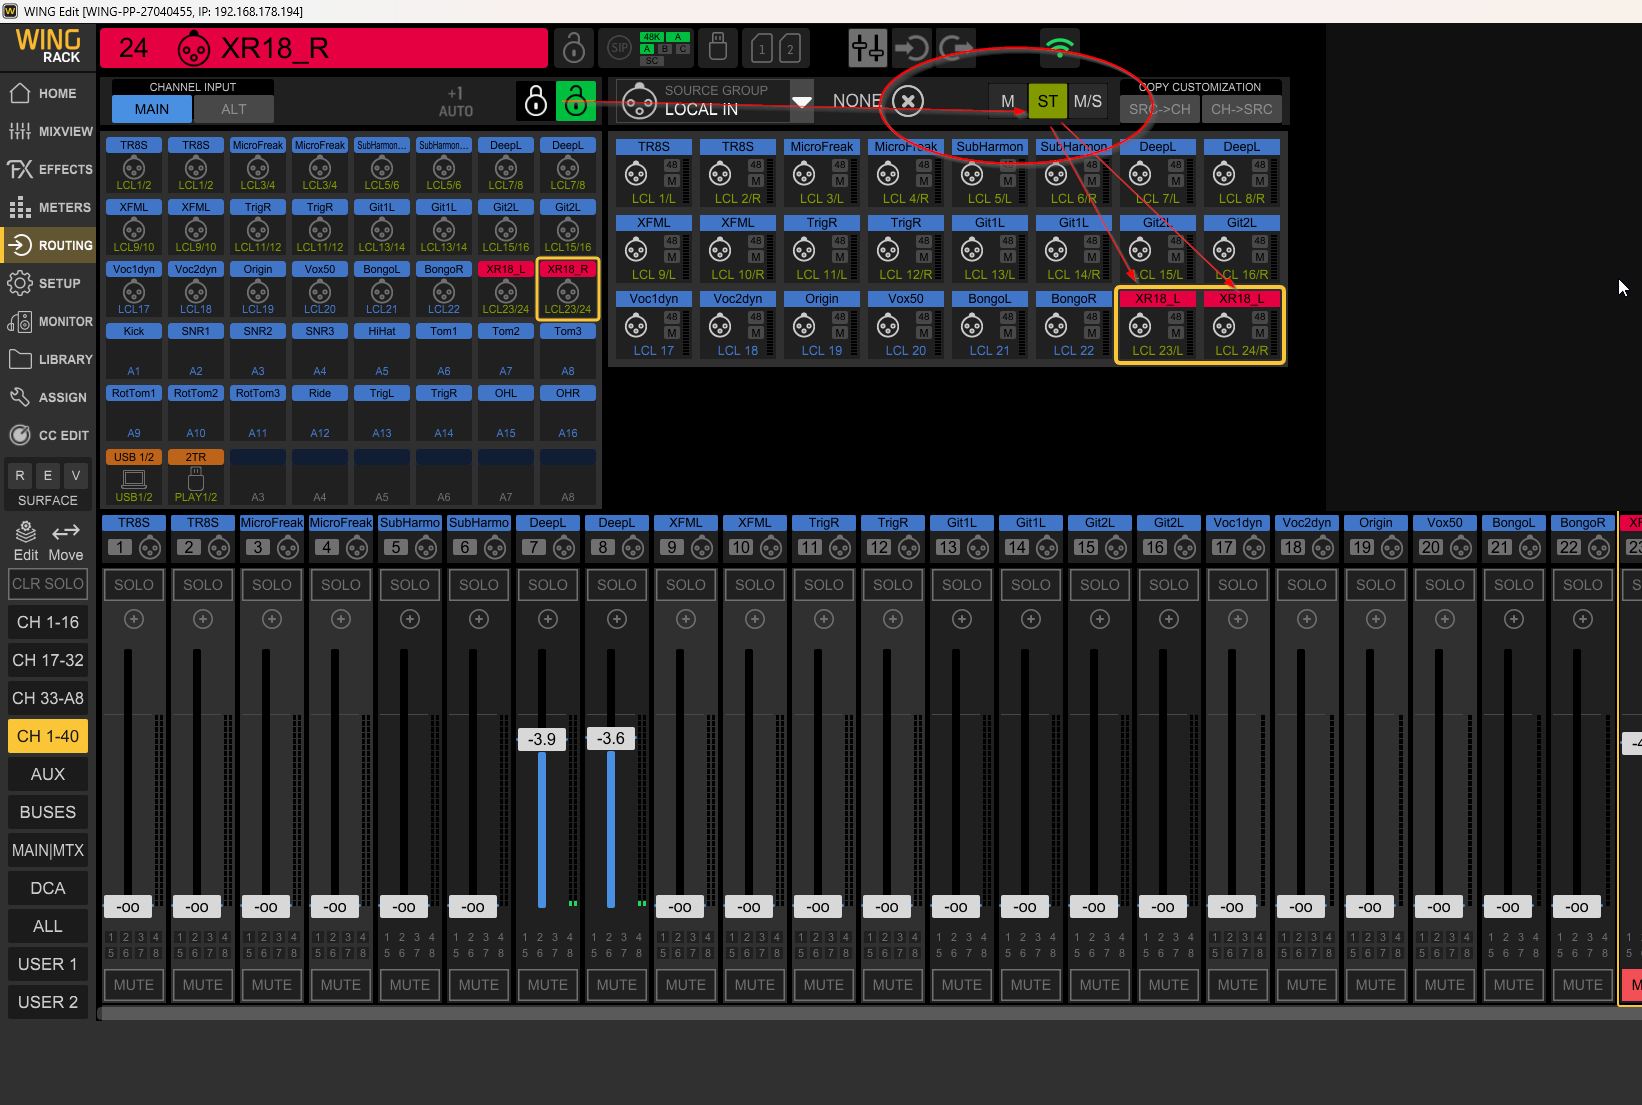Solo channel 1 TR8S
This screenshot has height=1105, width=1642.
(x=134, y=585)
